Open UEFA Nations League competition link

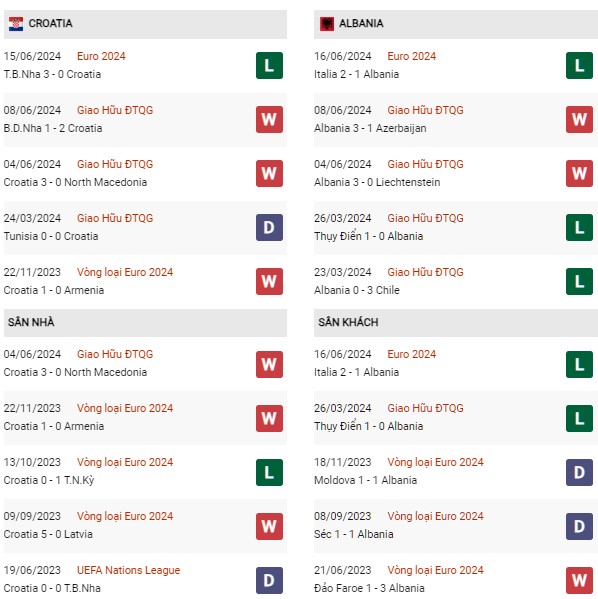128,570
